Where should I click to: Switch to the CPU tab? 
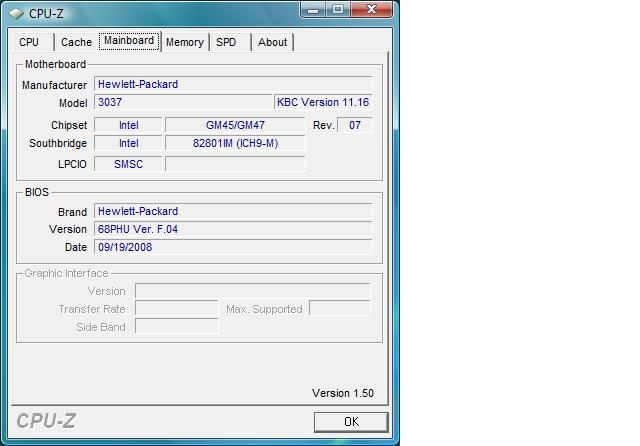(33, 42)
